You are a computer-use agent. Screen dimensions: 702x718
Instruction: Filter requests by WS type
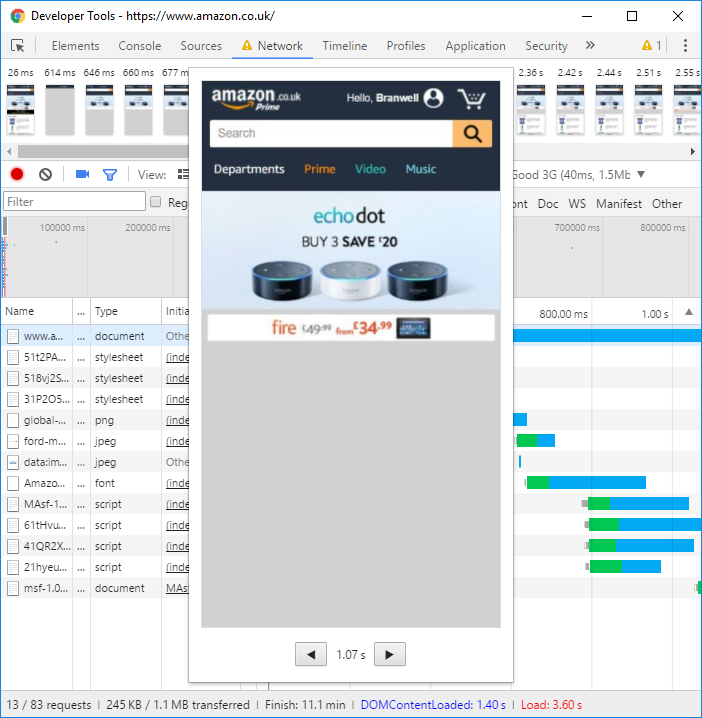pos(577,204)
